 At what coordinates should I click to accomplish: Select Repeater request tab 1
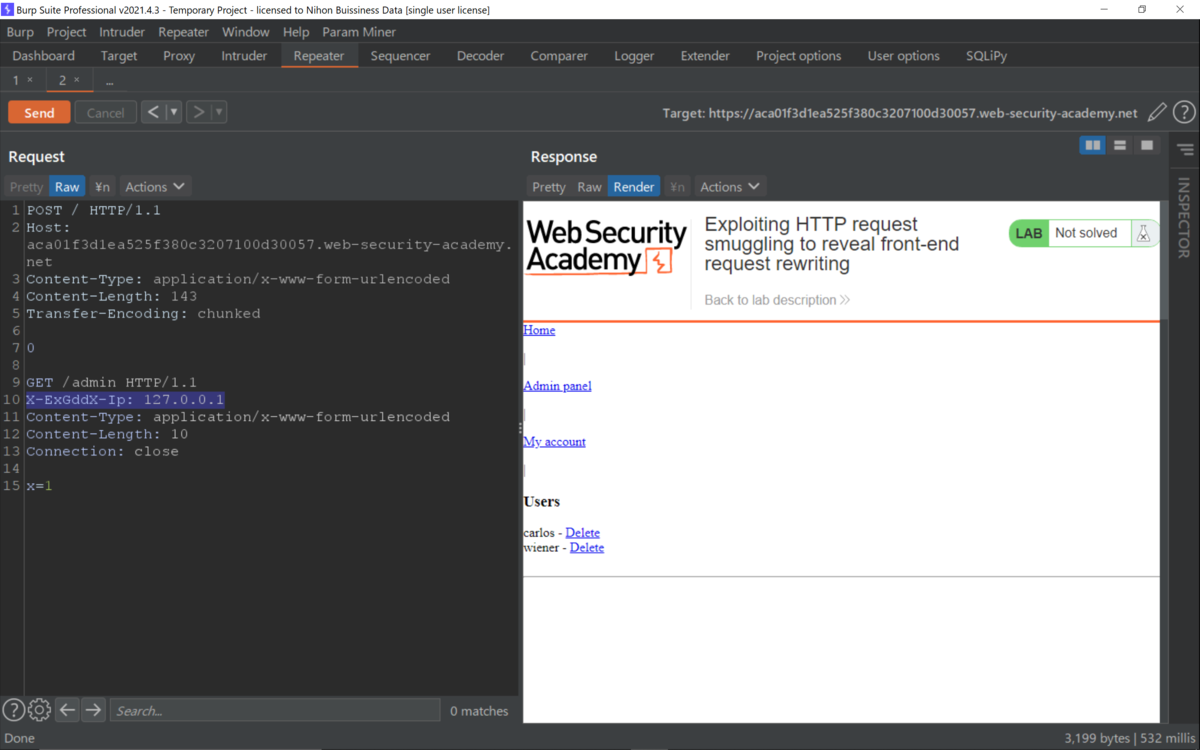pyautogui.click(x=15, y=80)
